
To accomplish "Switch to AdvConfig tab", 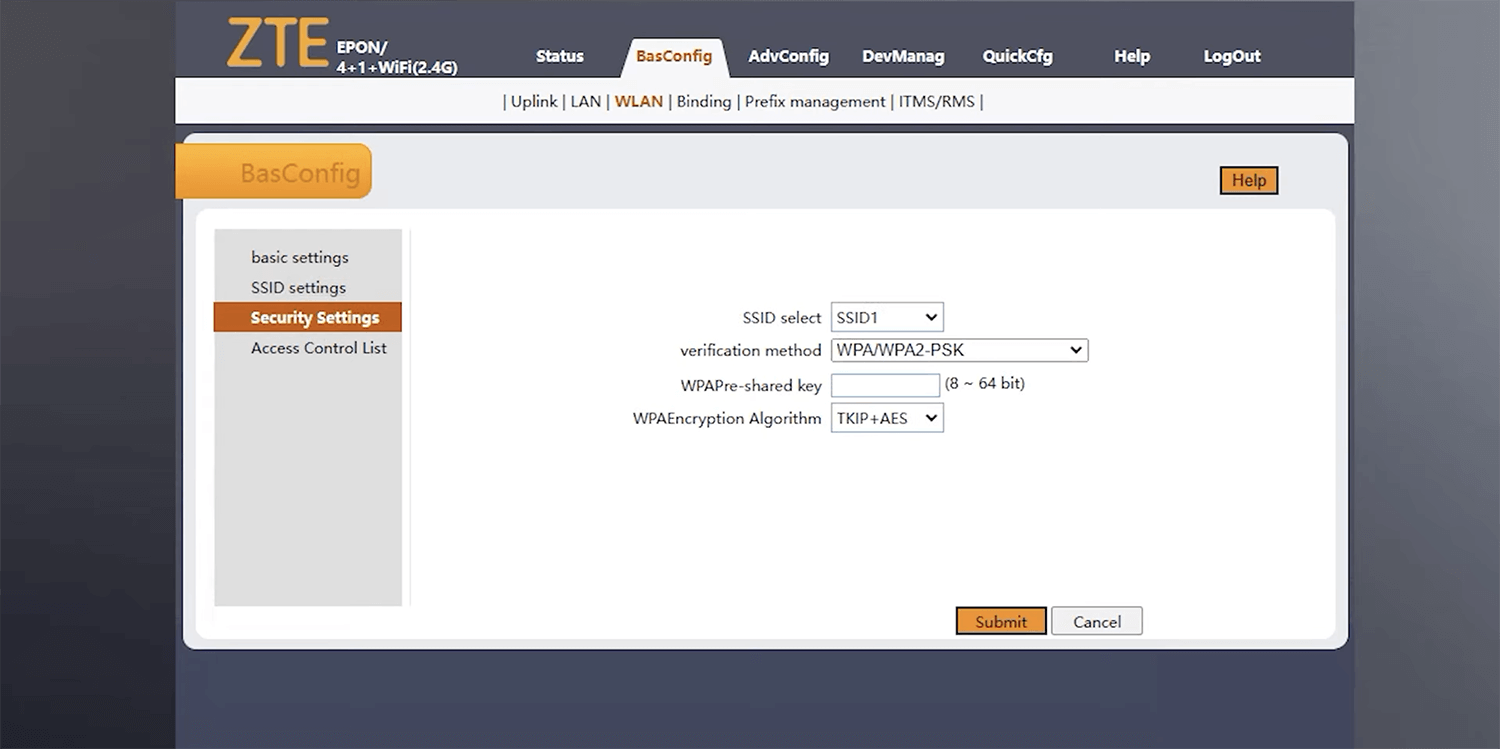I will (788, 56).
